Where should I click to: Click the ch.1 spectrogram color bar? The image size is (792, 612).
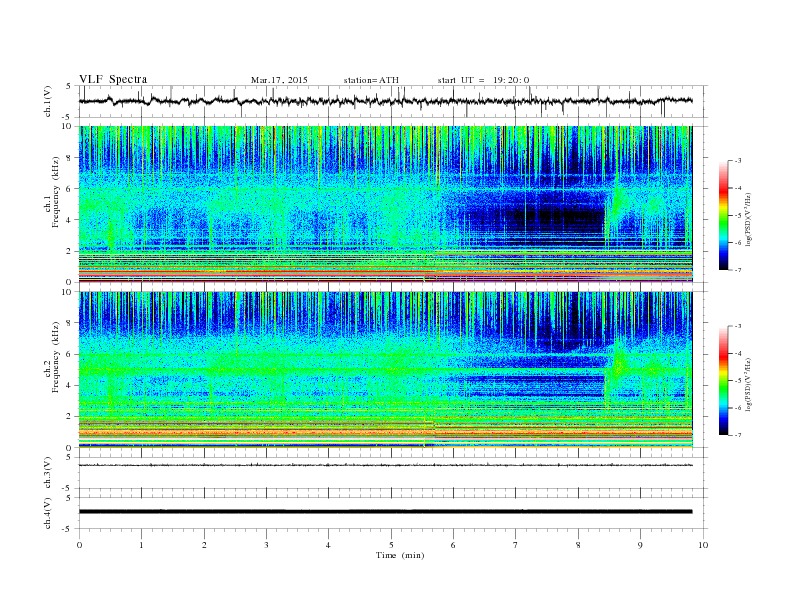(x=723, y=216)
